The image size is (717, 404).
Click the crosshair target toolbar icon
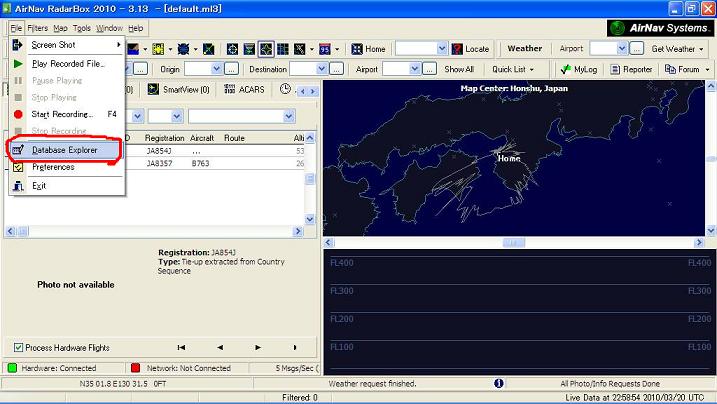point(232,49)
